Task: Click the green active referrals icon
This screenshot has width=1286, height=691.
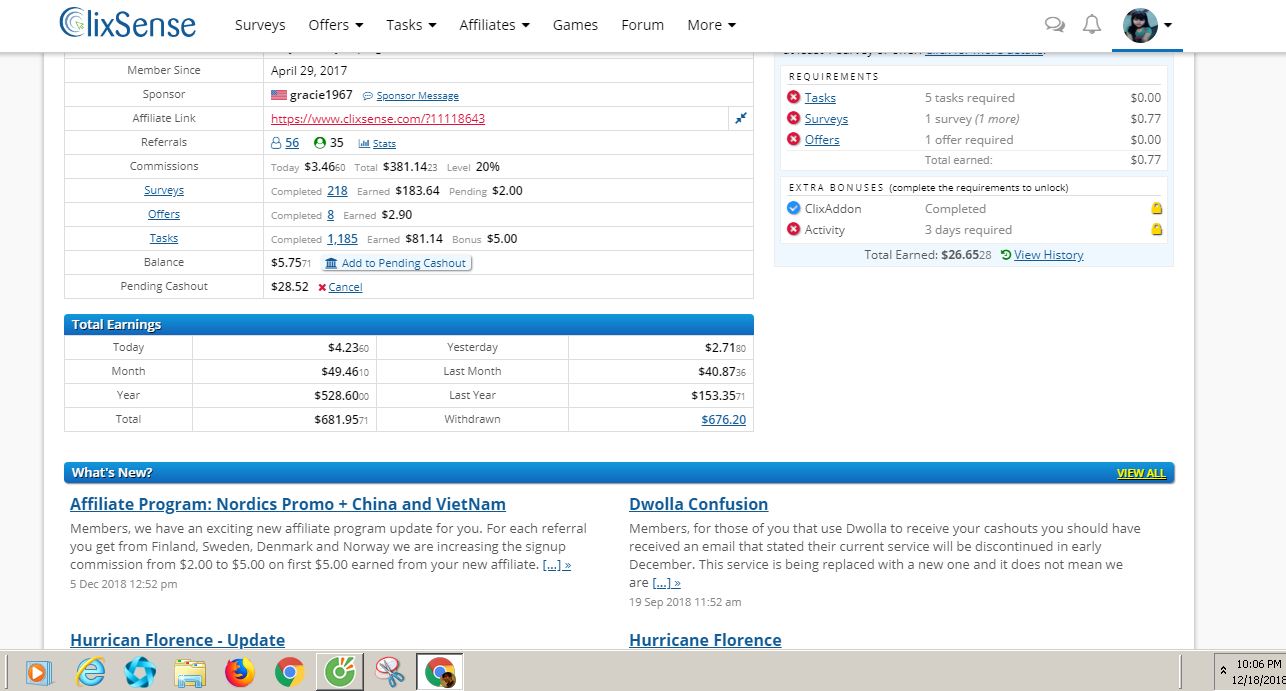Action: pos(320,142)
